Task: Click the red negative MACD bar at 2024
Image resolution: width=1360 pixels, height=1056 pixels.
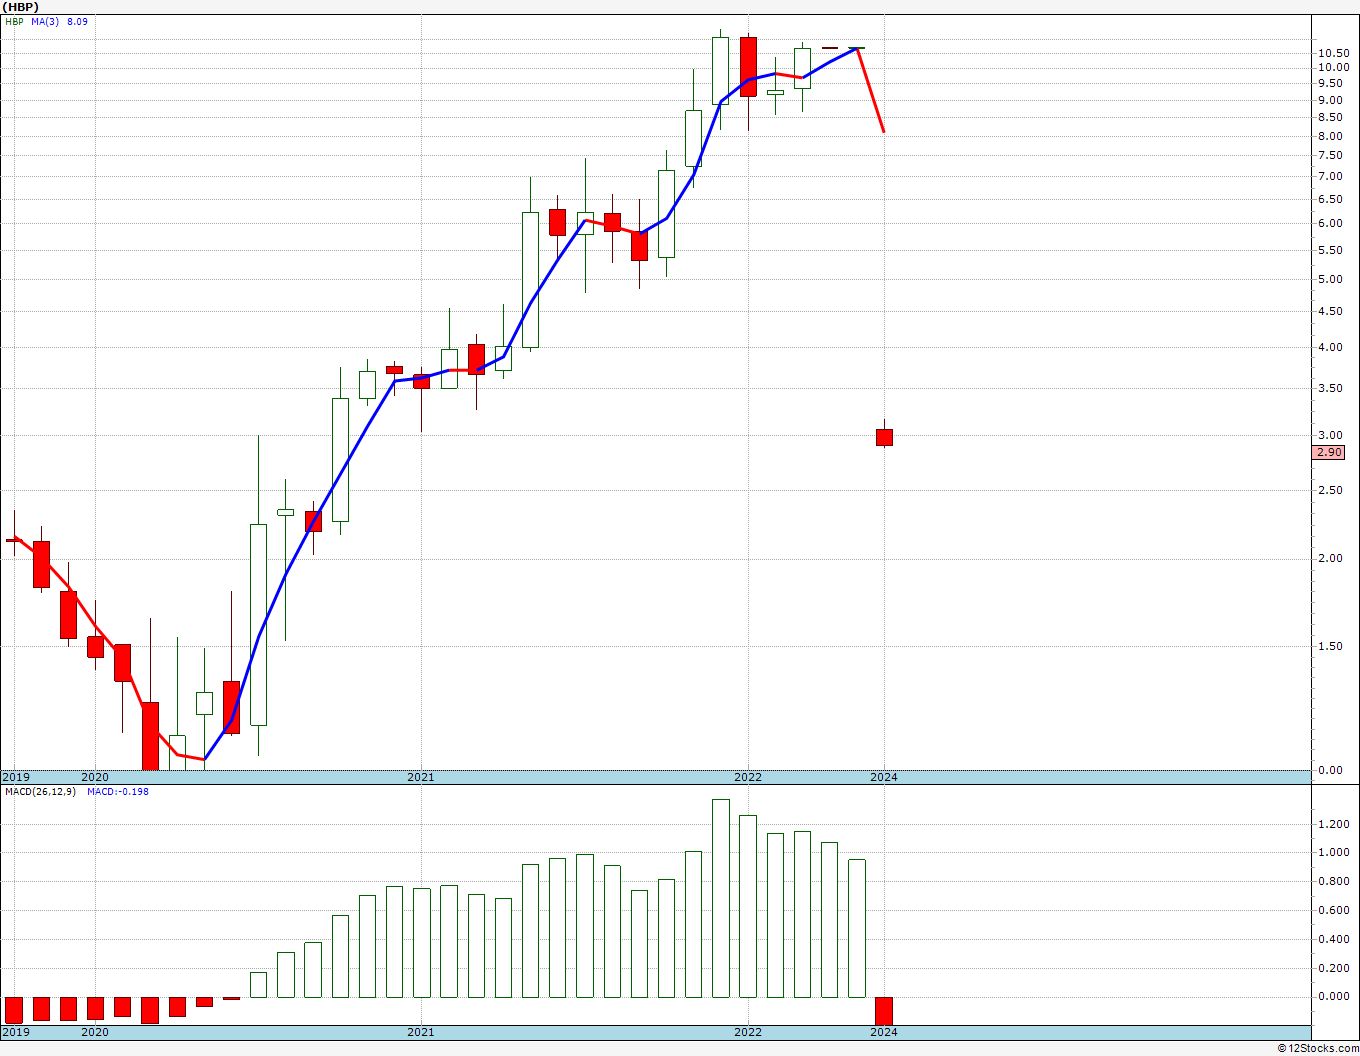Action: point(884,1011)
